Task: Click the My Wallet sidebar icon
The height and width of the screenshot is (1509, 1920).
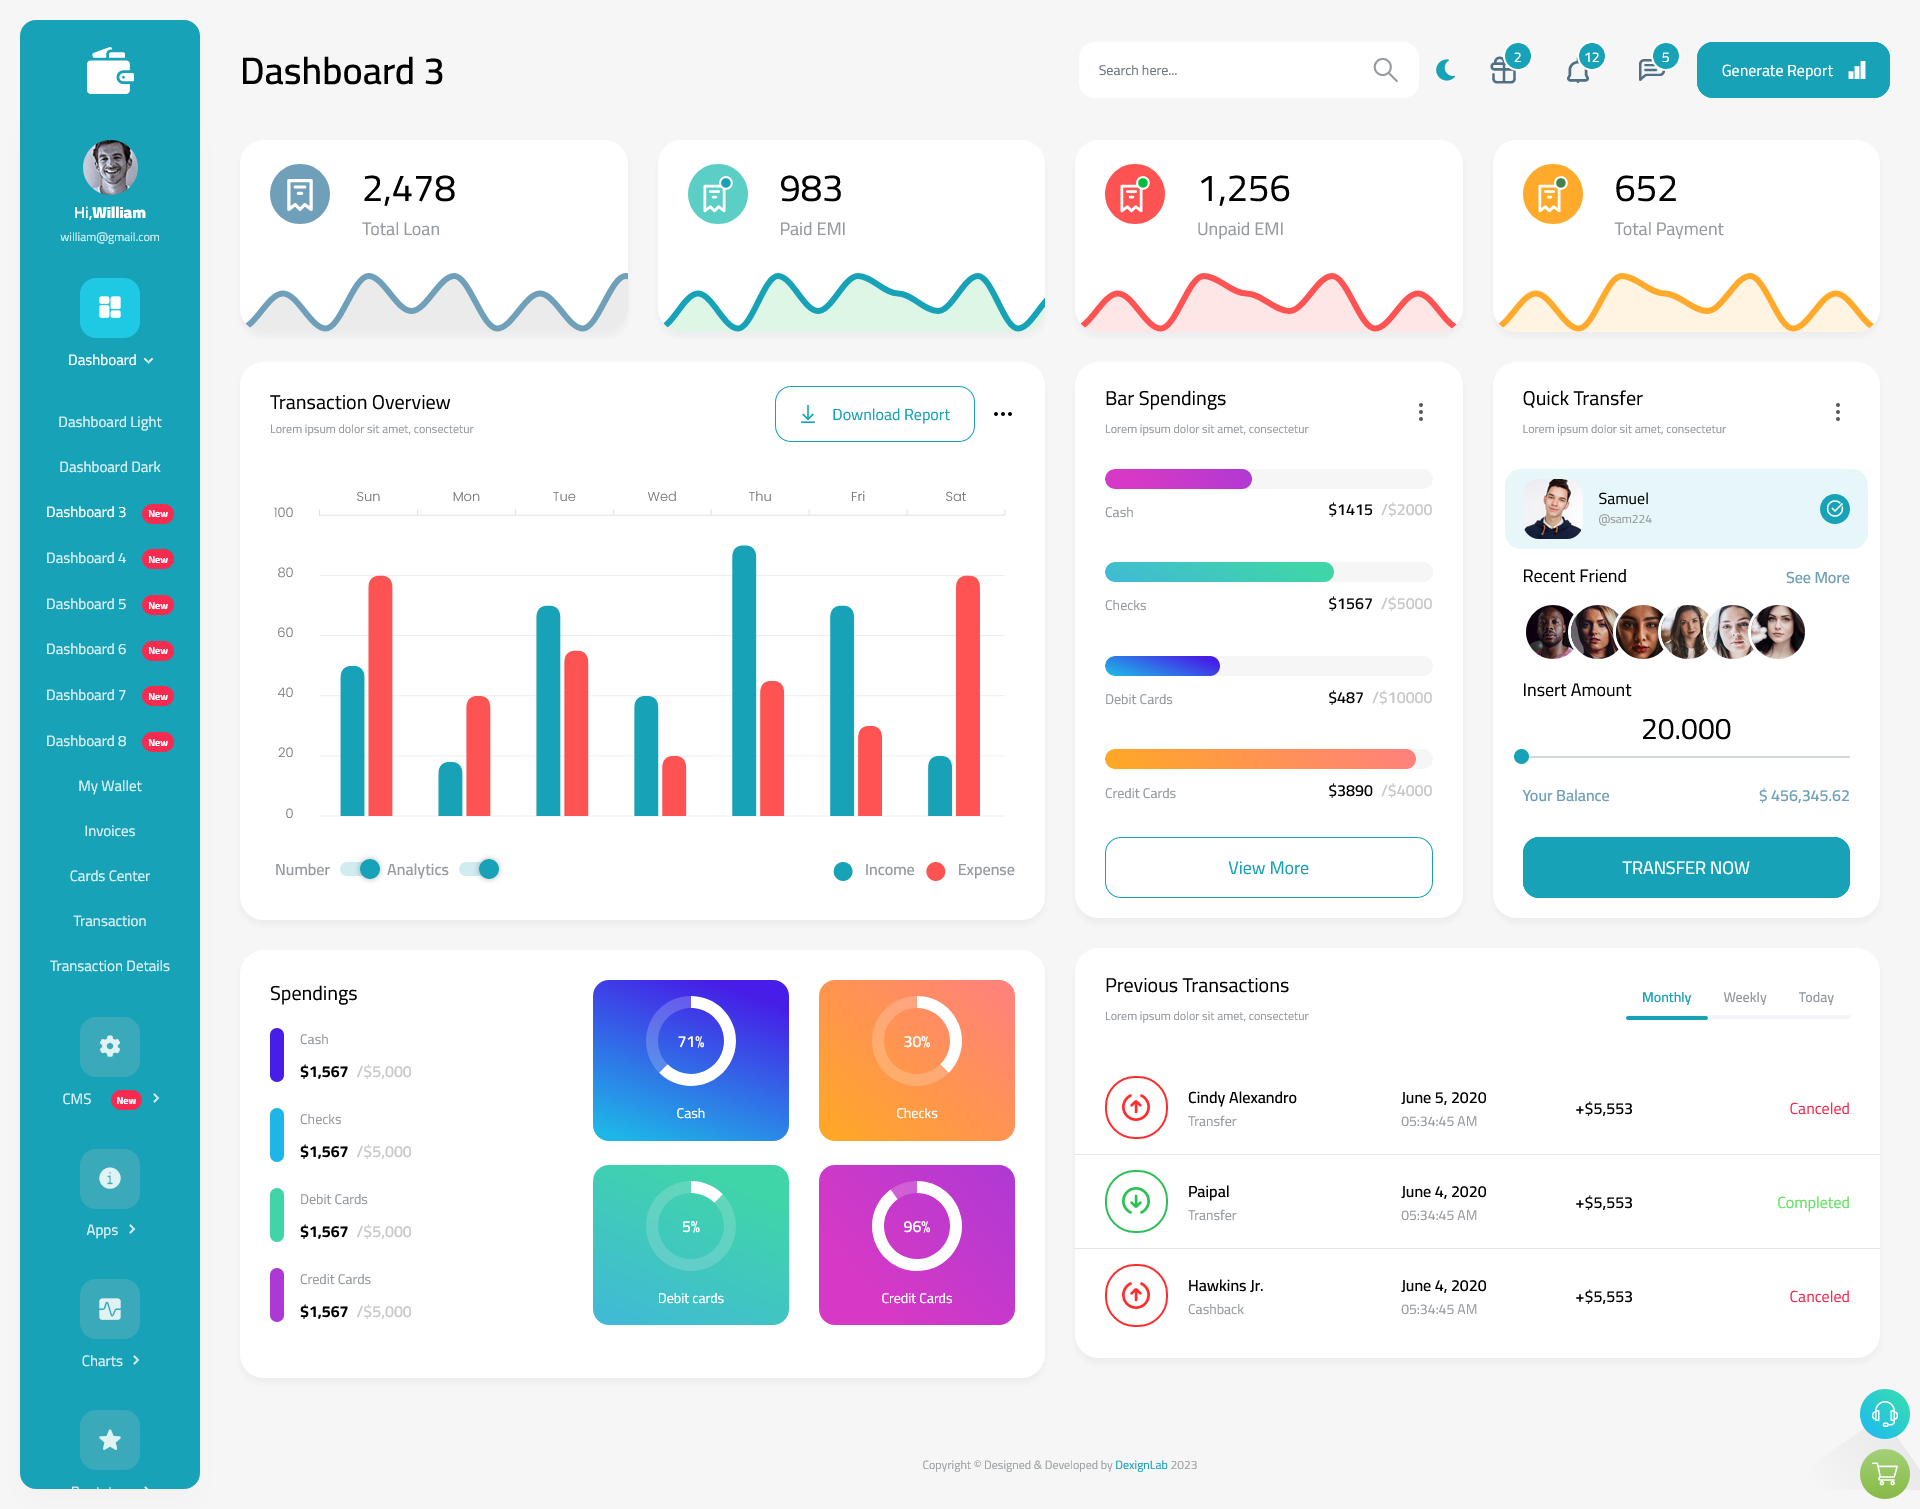Action: 109,784
